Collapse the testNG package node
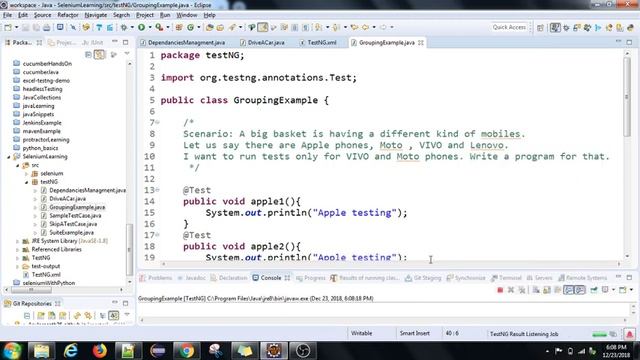The image size is (640, 360). [x=27, y=182]
